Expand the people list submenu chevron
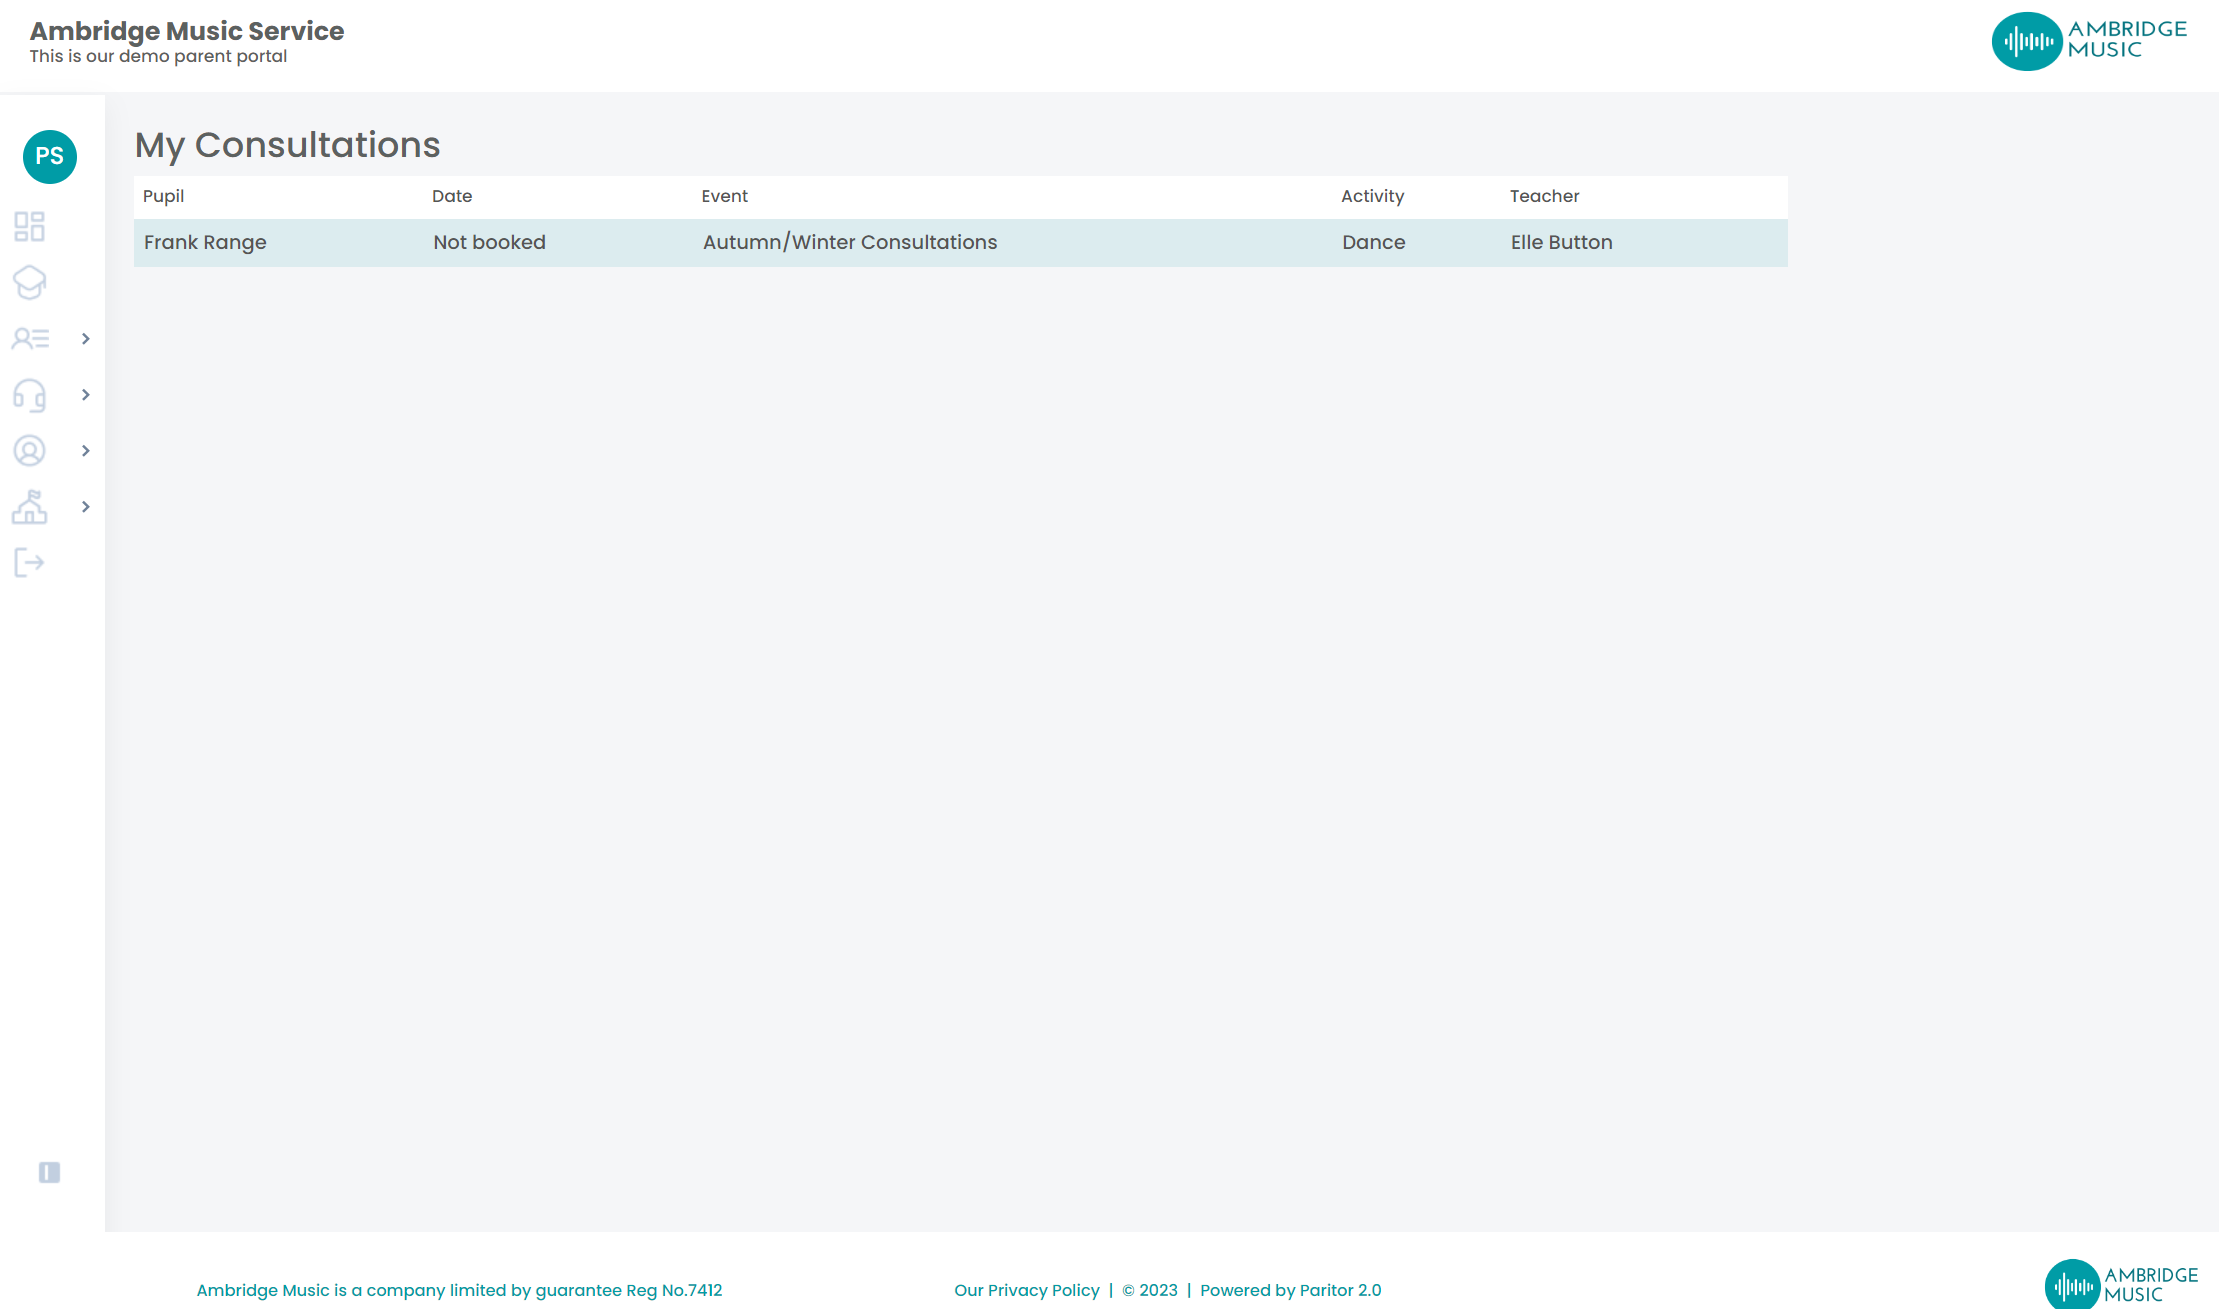2219x1309 pixels. click(86, 339)
